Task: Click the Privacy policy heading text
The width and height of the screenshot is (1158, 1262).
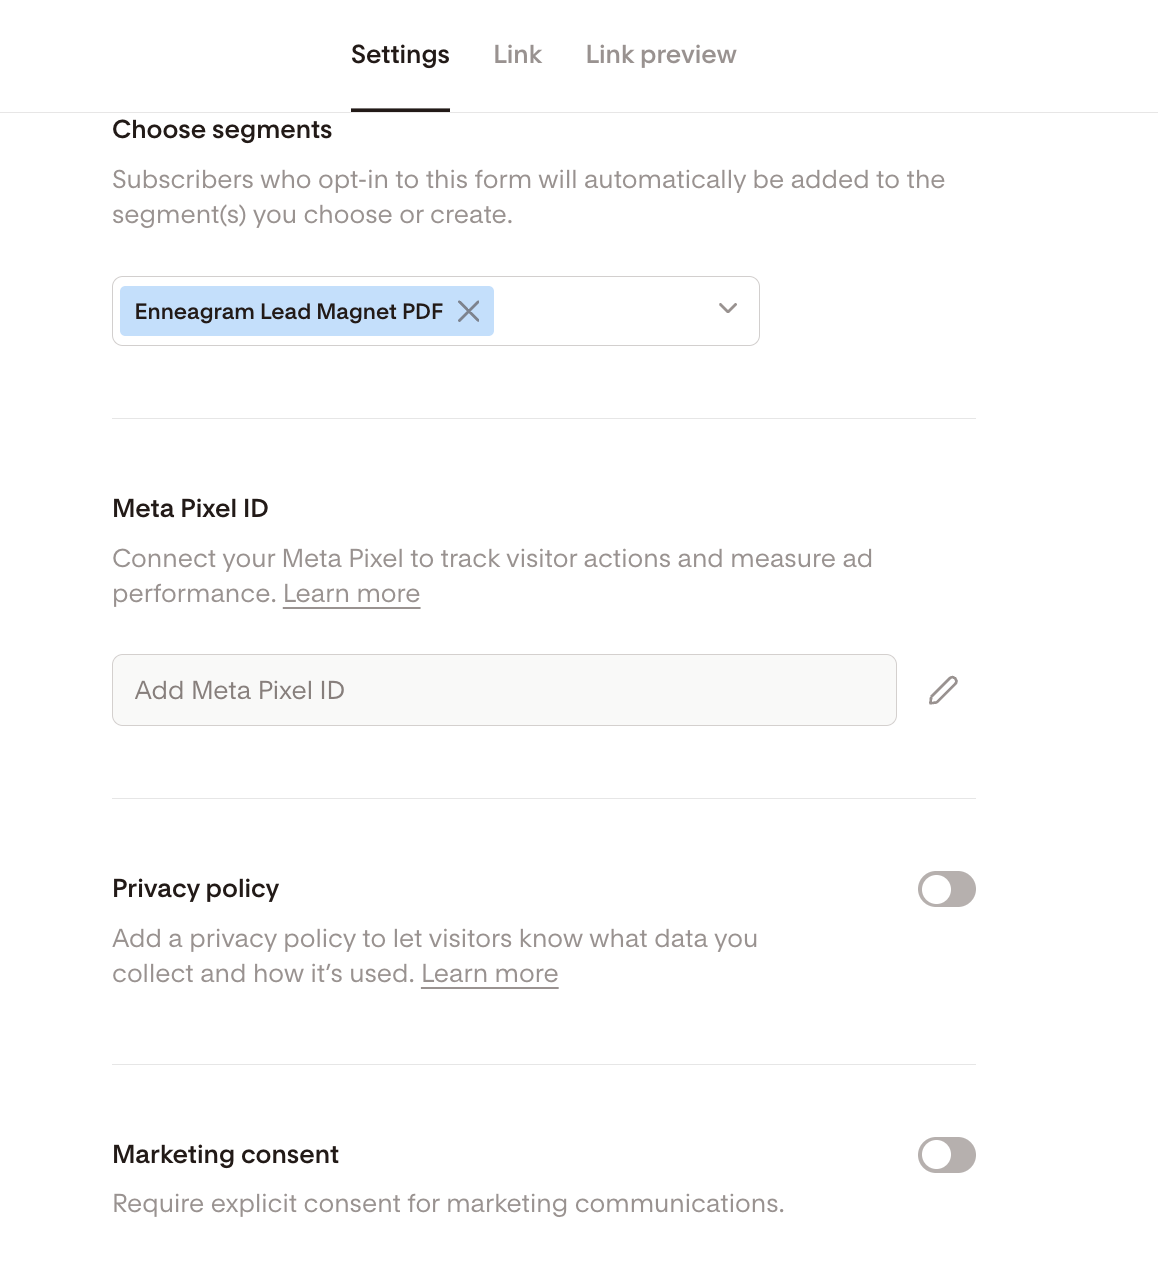Action: coord(195,888)
